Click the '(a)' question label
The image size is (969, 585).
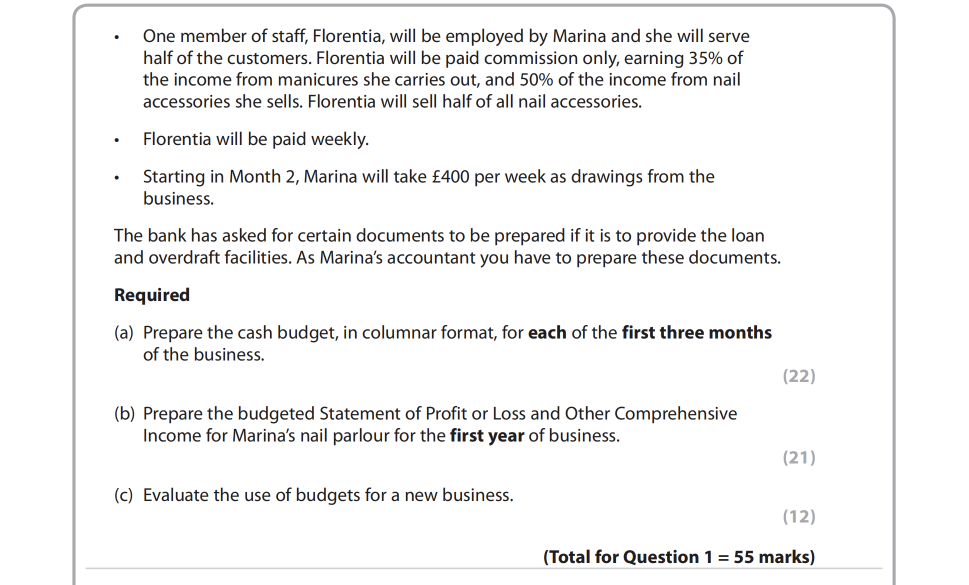tap(124, 332)
